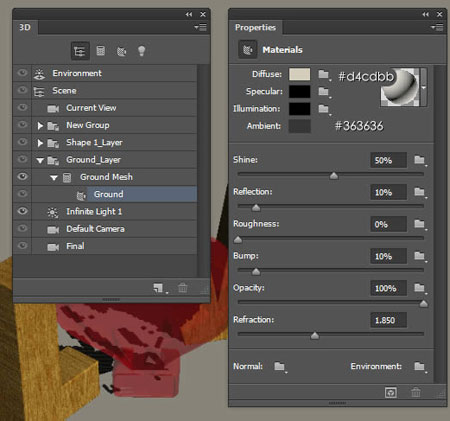Hide the New Group layer
The image size is (450, 421).
click(x=22, y=125)
